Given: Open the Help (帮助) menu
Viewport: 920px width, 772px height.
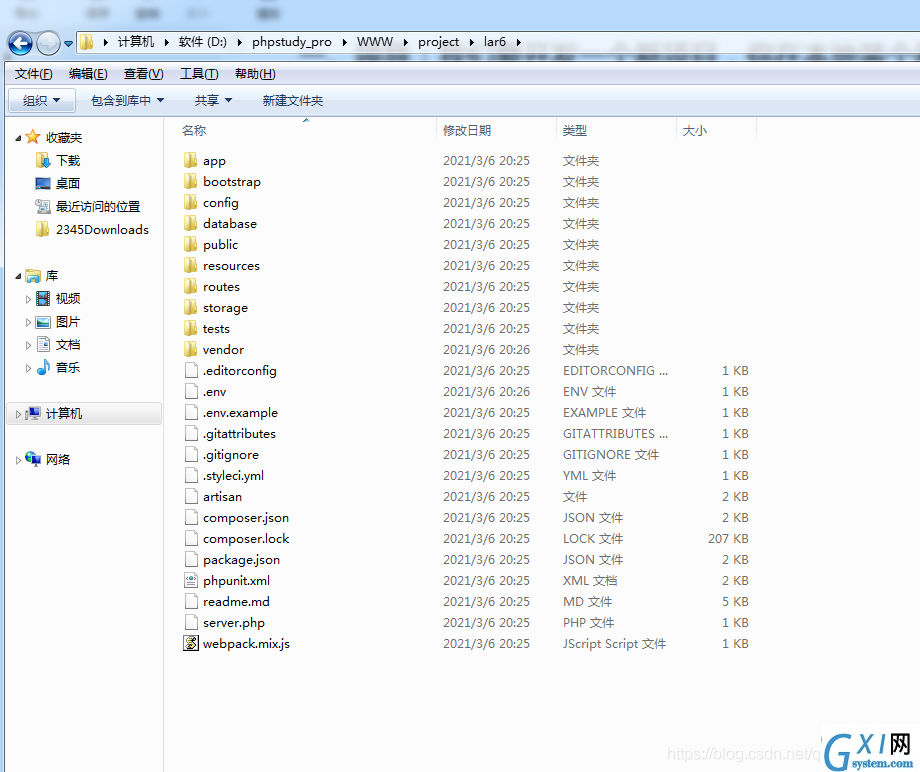Looking at the screenshot, I should (x=255, y=73).
